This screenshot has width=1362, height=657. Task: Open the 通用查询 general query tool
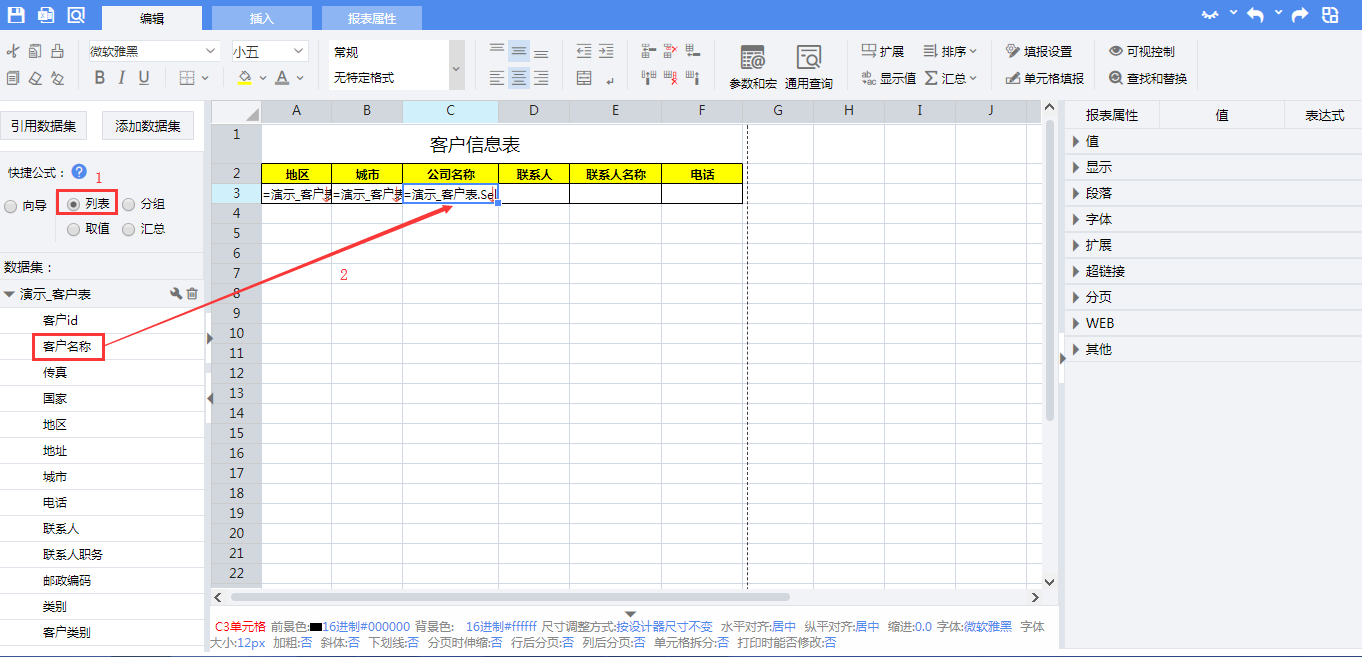tap(808, 66)
